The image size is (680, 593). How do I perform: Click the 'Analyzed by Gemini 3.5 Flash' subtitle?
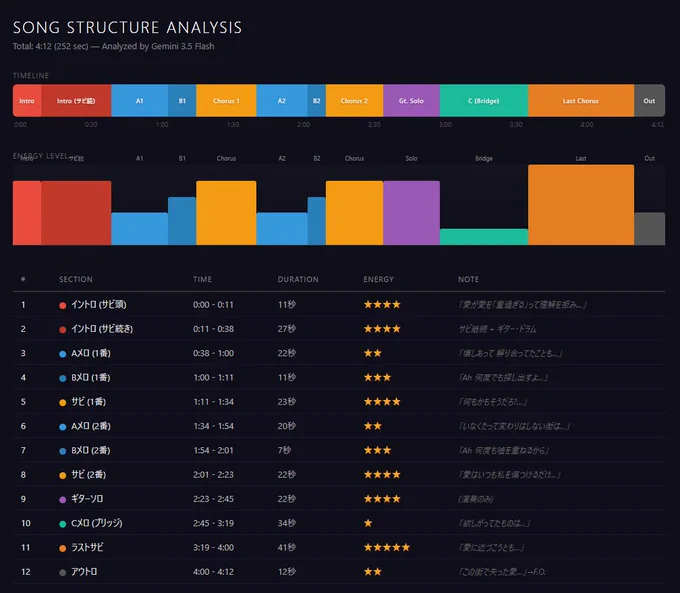coord(158,46)
